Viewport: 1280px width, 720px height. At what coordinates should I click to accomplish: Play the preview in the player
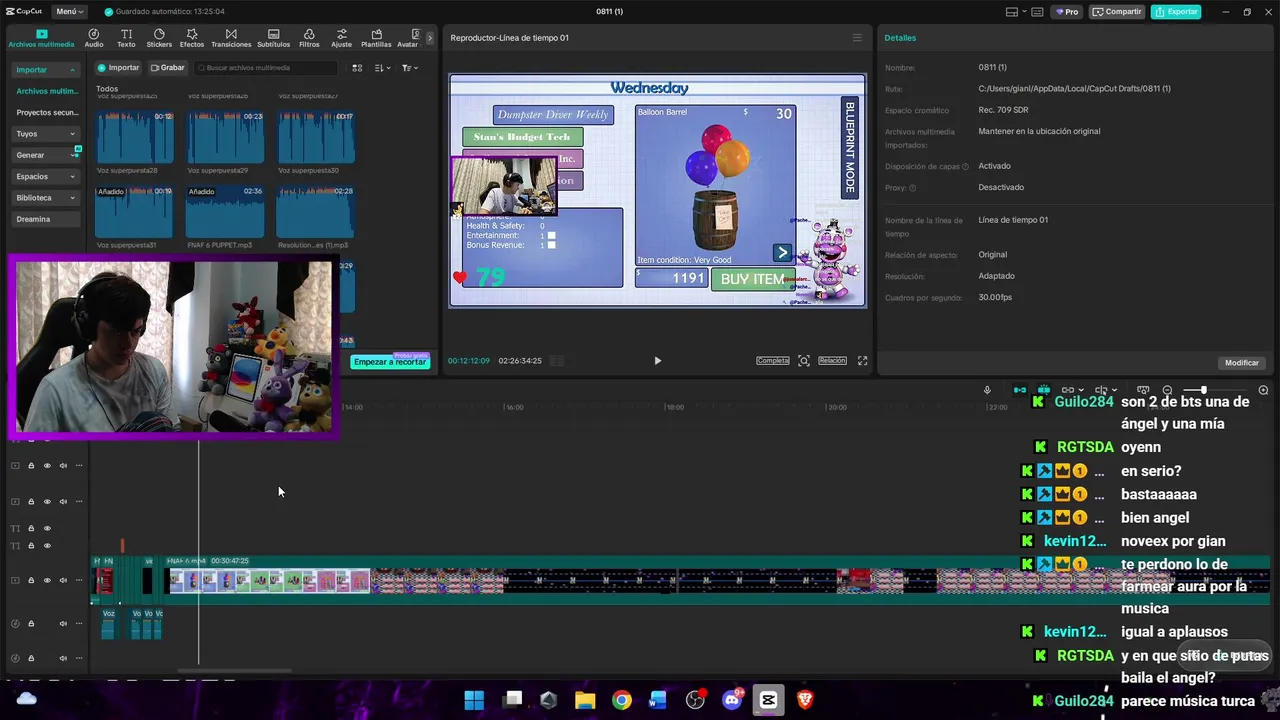(x=657, y=361)
